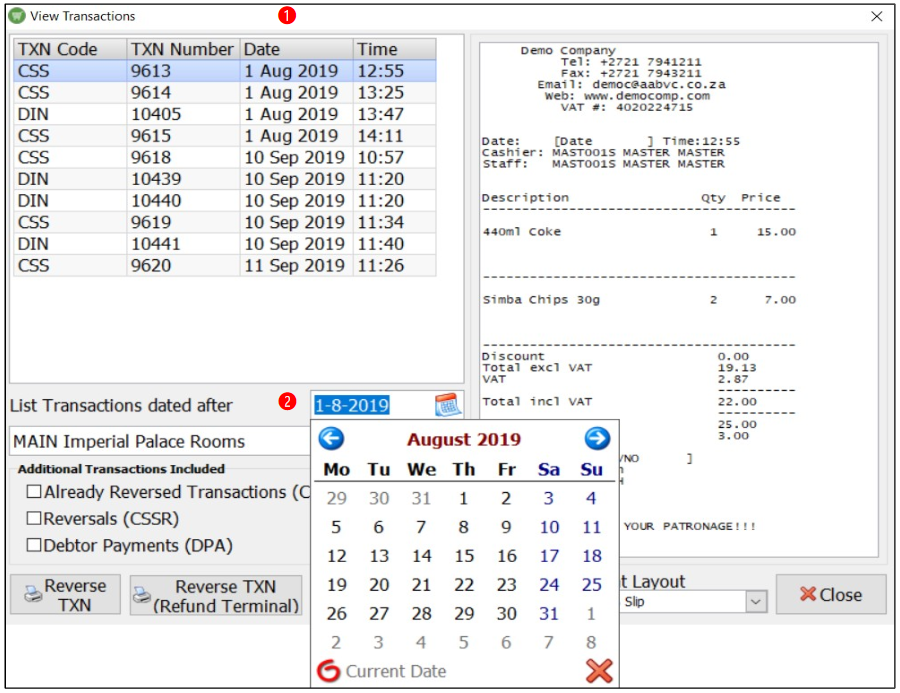Viewport: 900px width, 693px height.
Task: Go to next month arrow
Action: (597, 439)
